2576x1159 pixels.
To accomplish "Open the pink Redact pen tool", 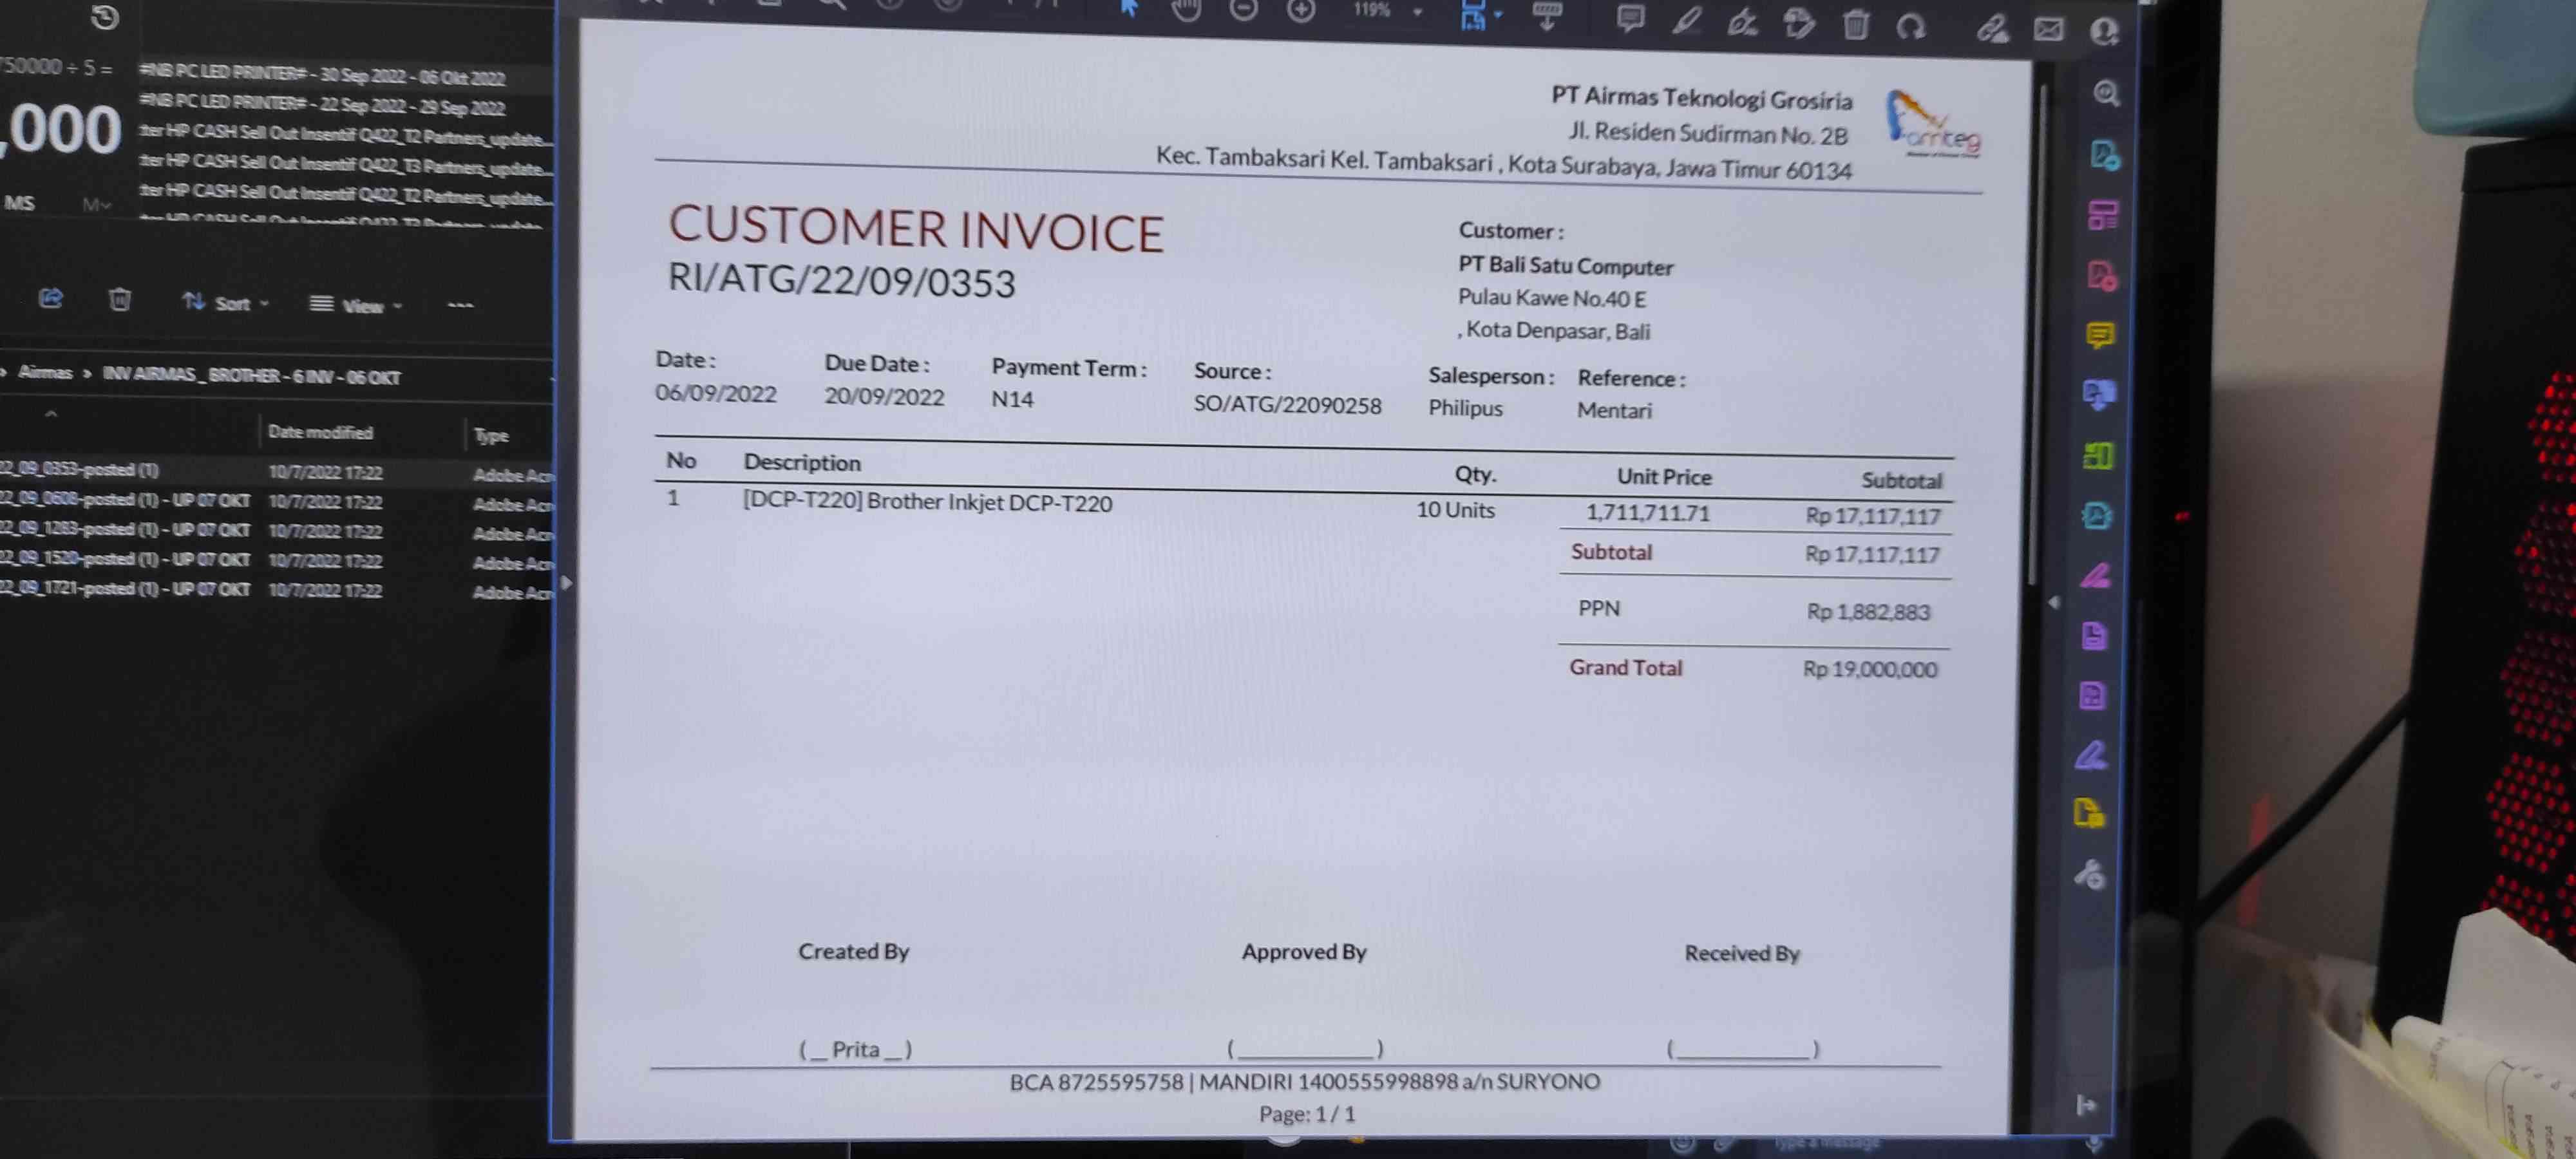I will coord(2096,576).
